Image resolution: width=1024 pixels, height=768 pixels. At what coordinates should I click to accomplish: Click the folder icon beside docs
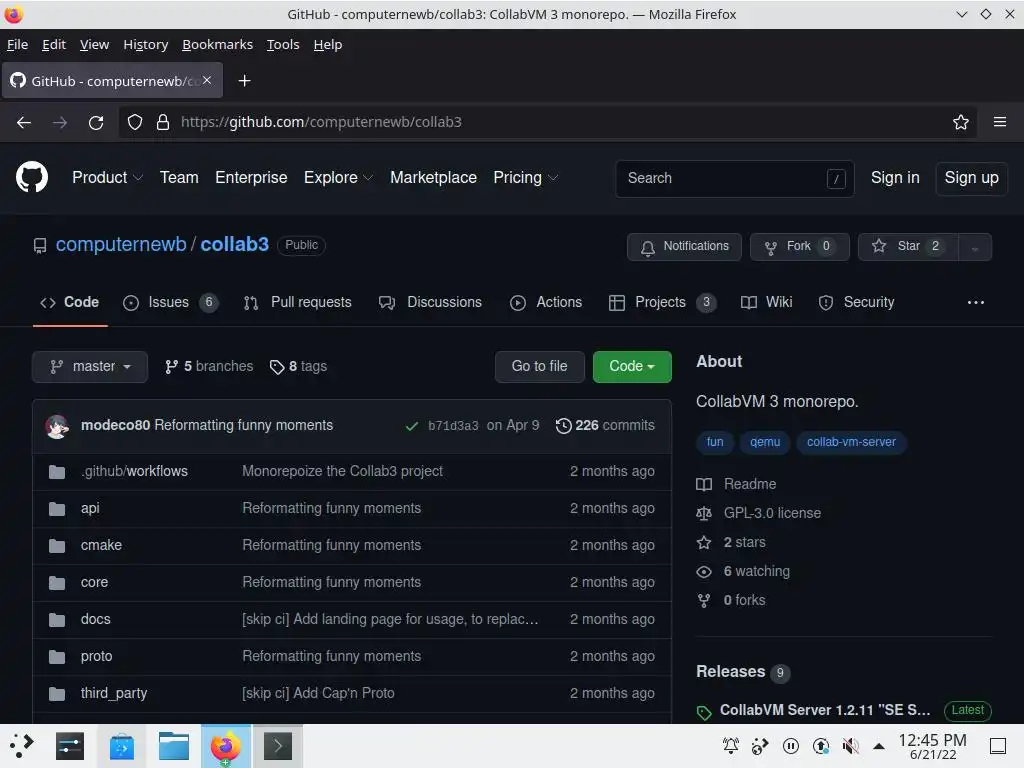(x=57, y=620)
